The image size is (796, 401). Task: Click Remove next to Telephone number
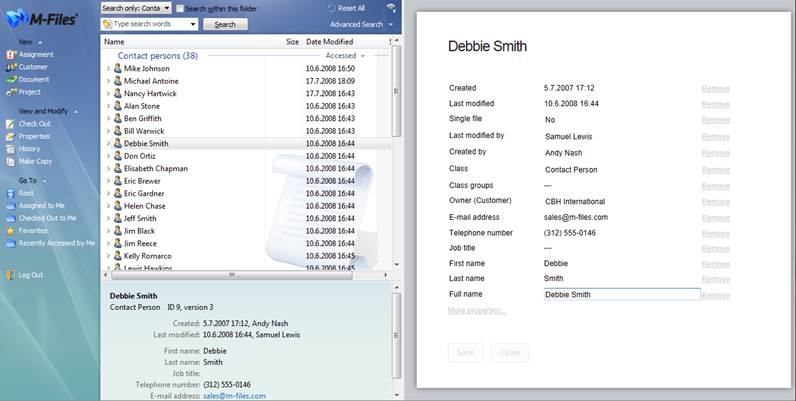(715, 233)
